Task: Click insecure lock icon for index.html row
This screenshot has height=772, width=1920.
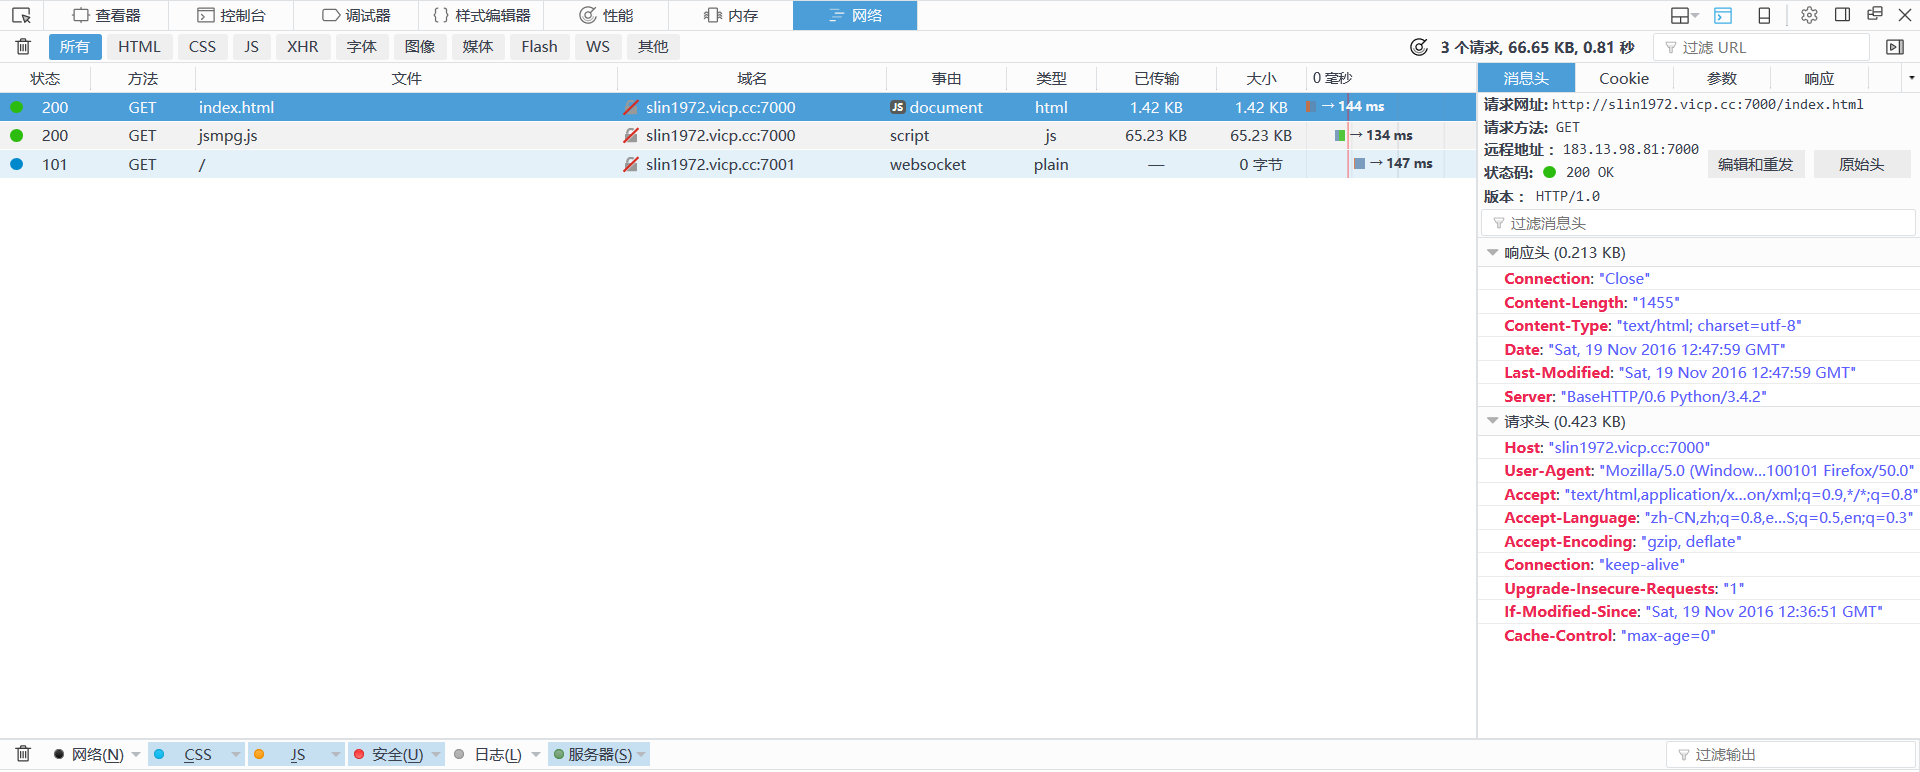Action: pyautogui.click(x=631, y=107)
